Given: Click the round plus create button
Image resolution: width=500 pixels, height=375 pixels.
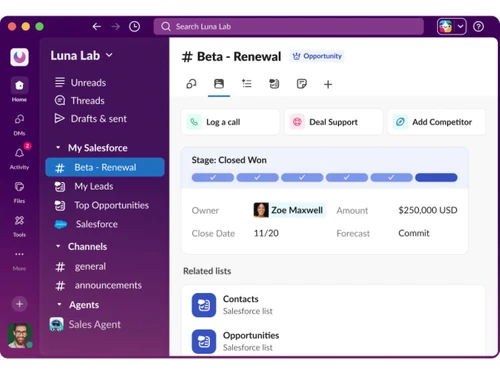Looking at the screenshot, I should pyautogui.click(x=19, y=304).
